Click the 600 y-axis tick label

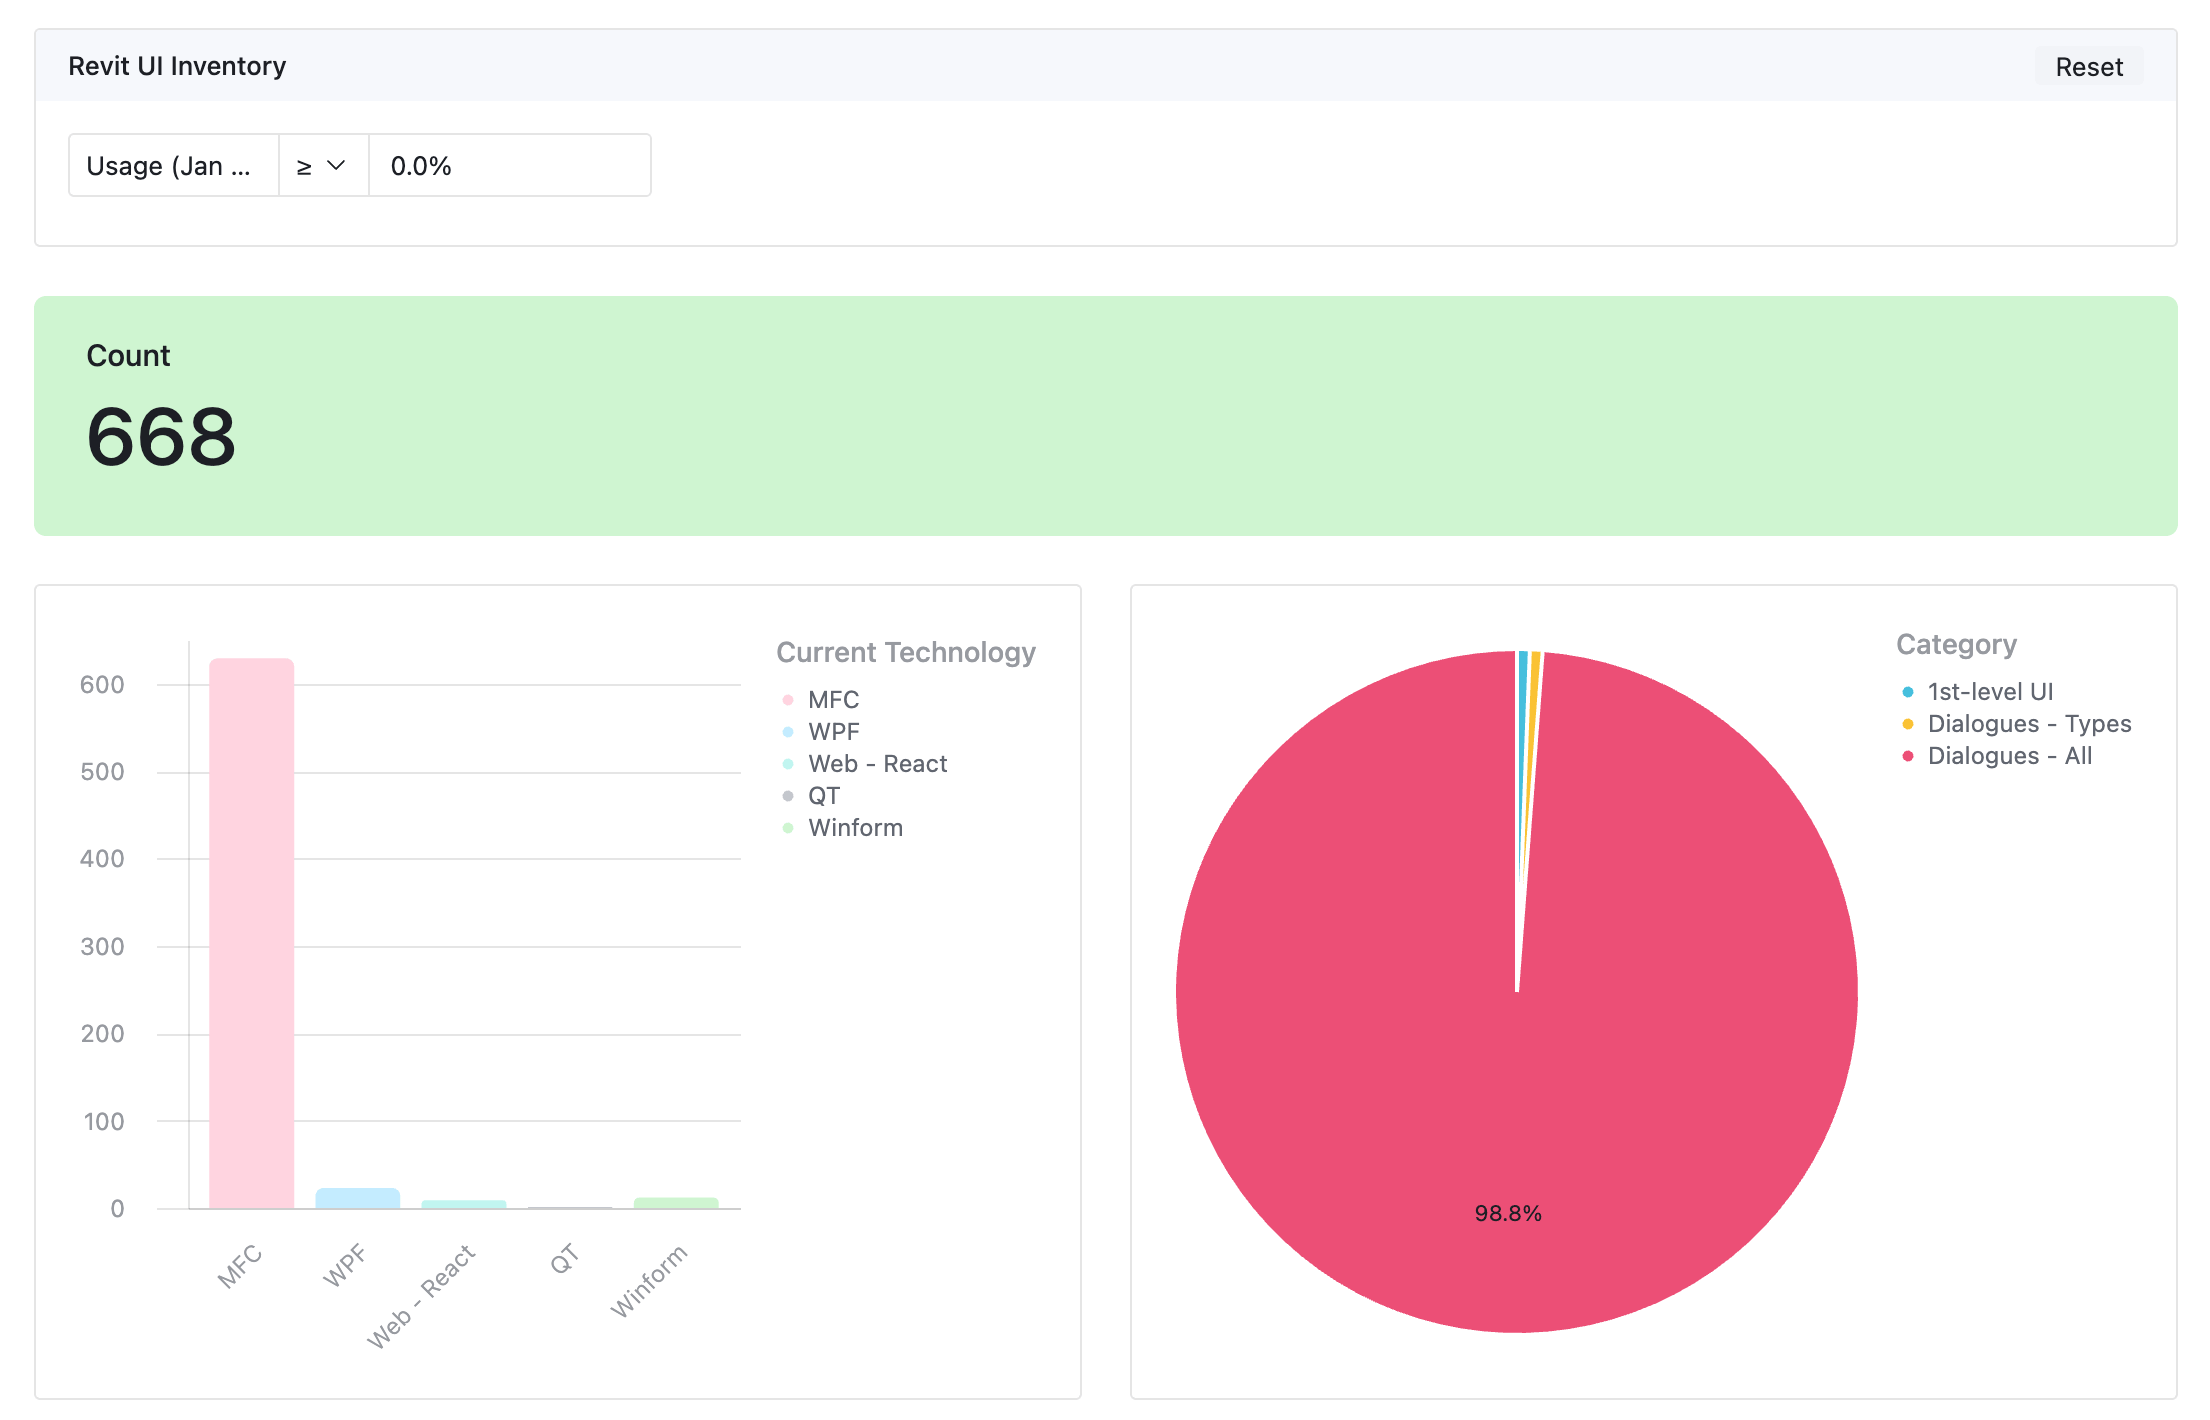pyautogui.click(x=102, y=685)
